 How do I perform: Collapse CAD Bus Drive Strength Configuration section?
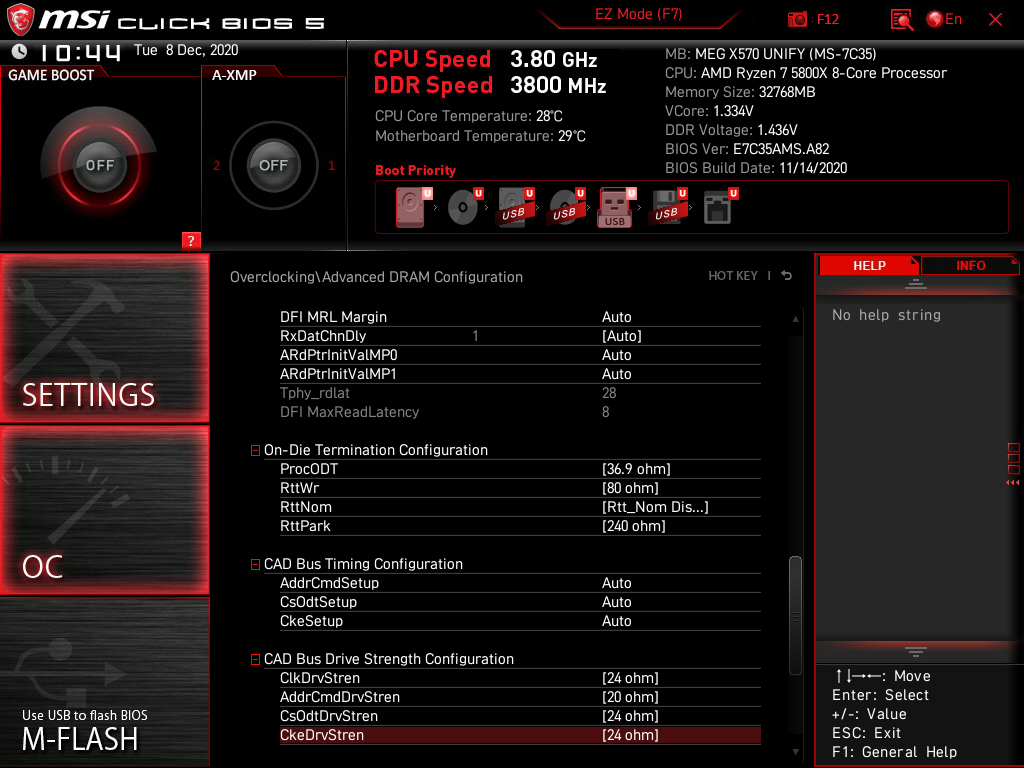[x=255, y=660]
